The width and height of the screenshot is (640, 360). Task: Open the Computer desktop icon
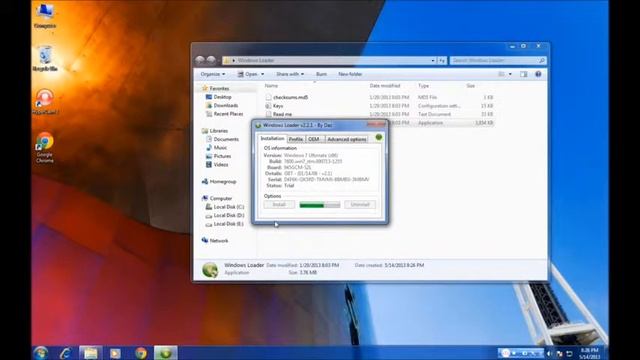coord(45,17)
